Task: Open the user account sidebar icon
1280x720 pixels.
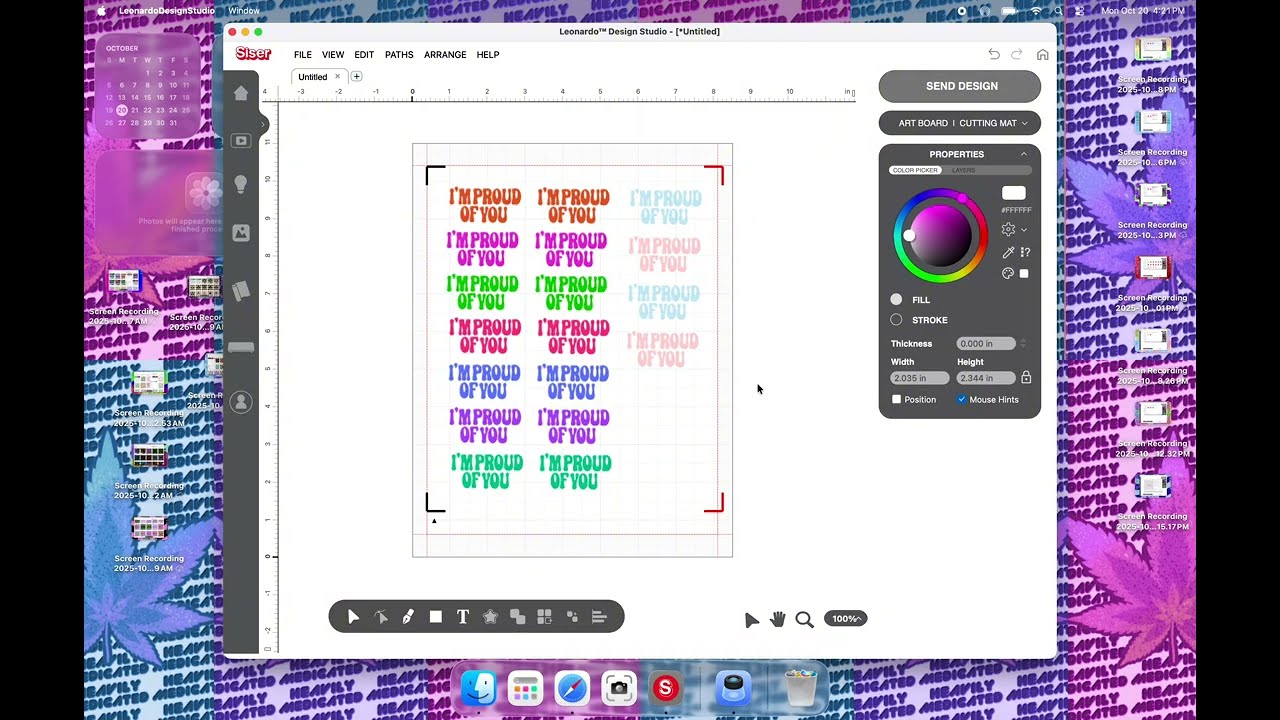Action: point(241,402)
